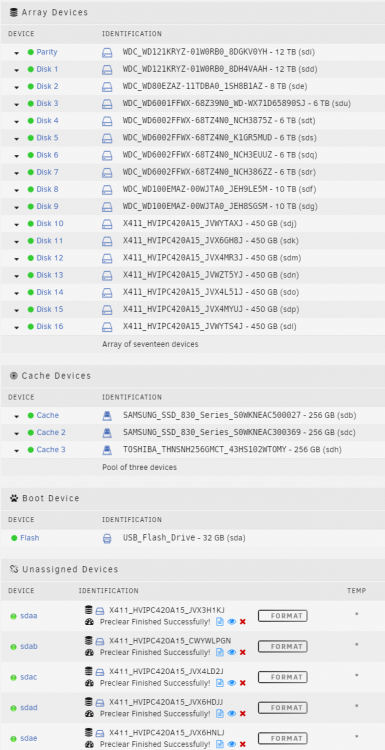Expand the Disk 14 dropdown arrow
The image size is (385, 750).
(x=17, y=293)
